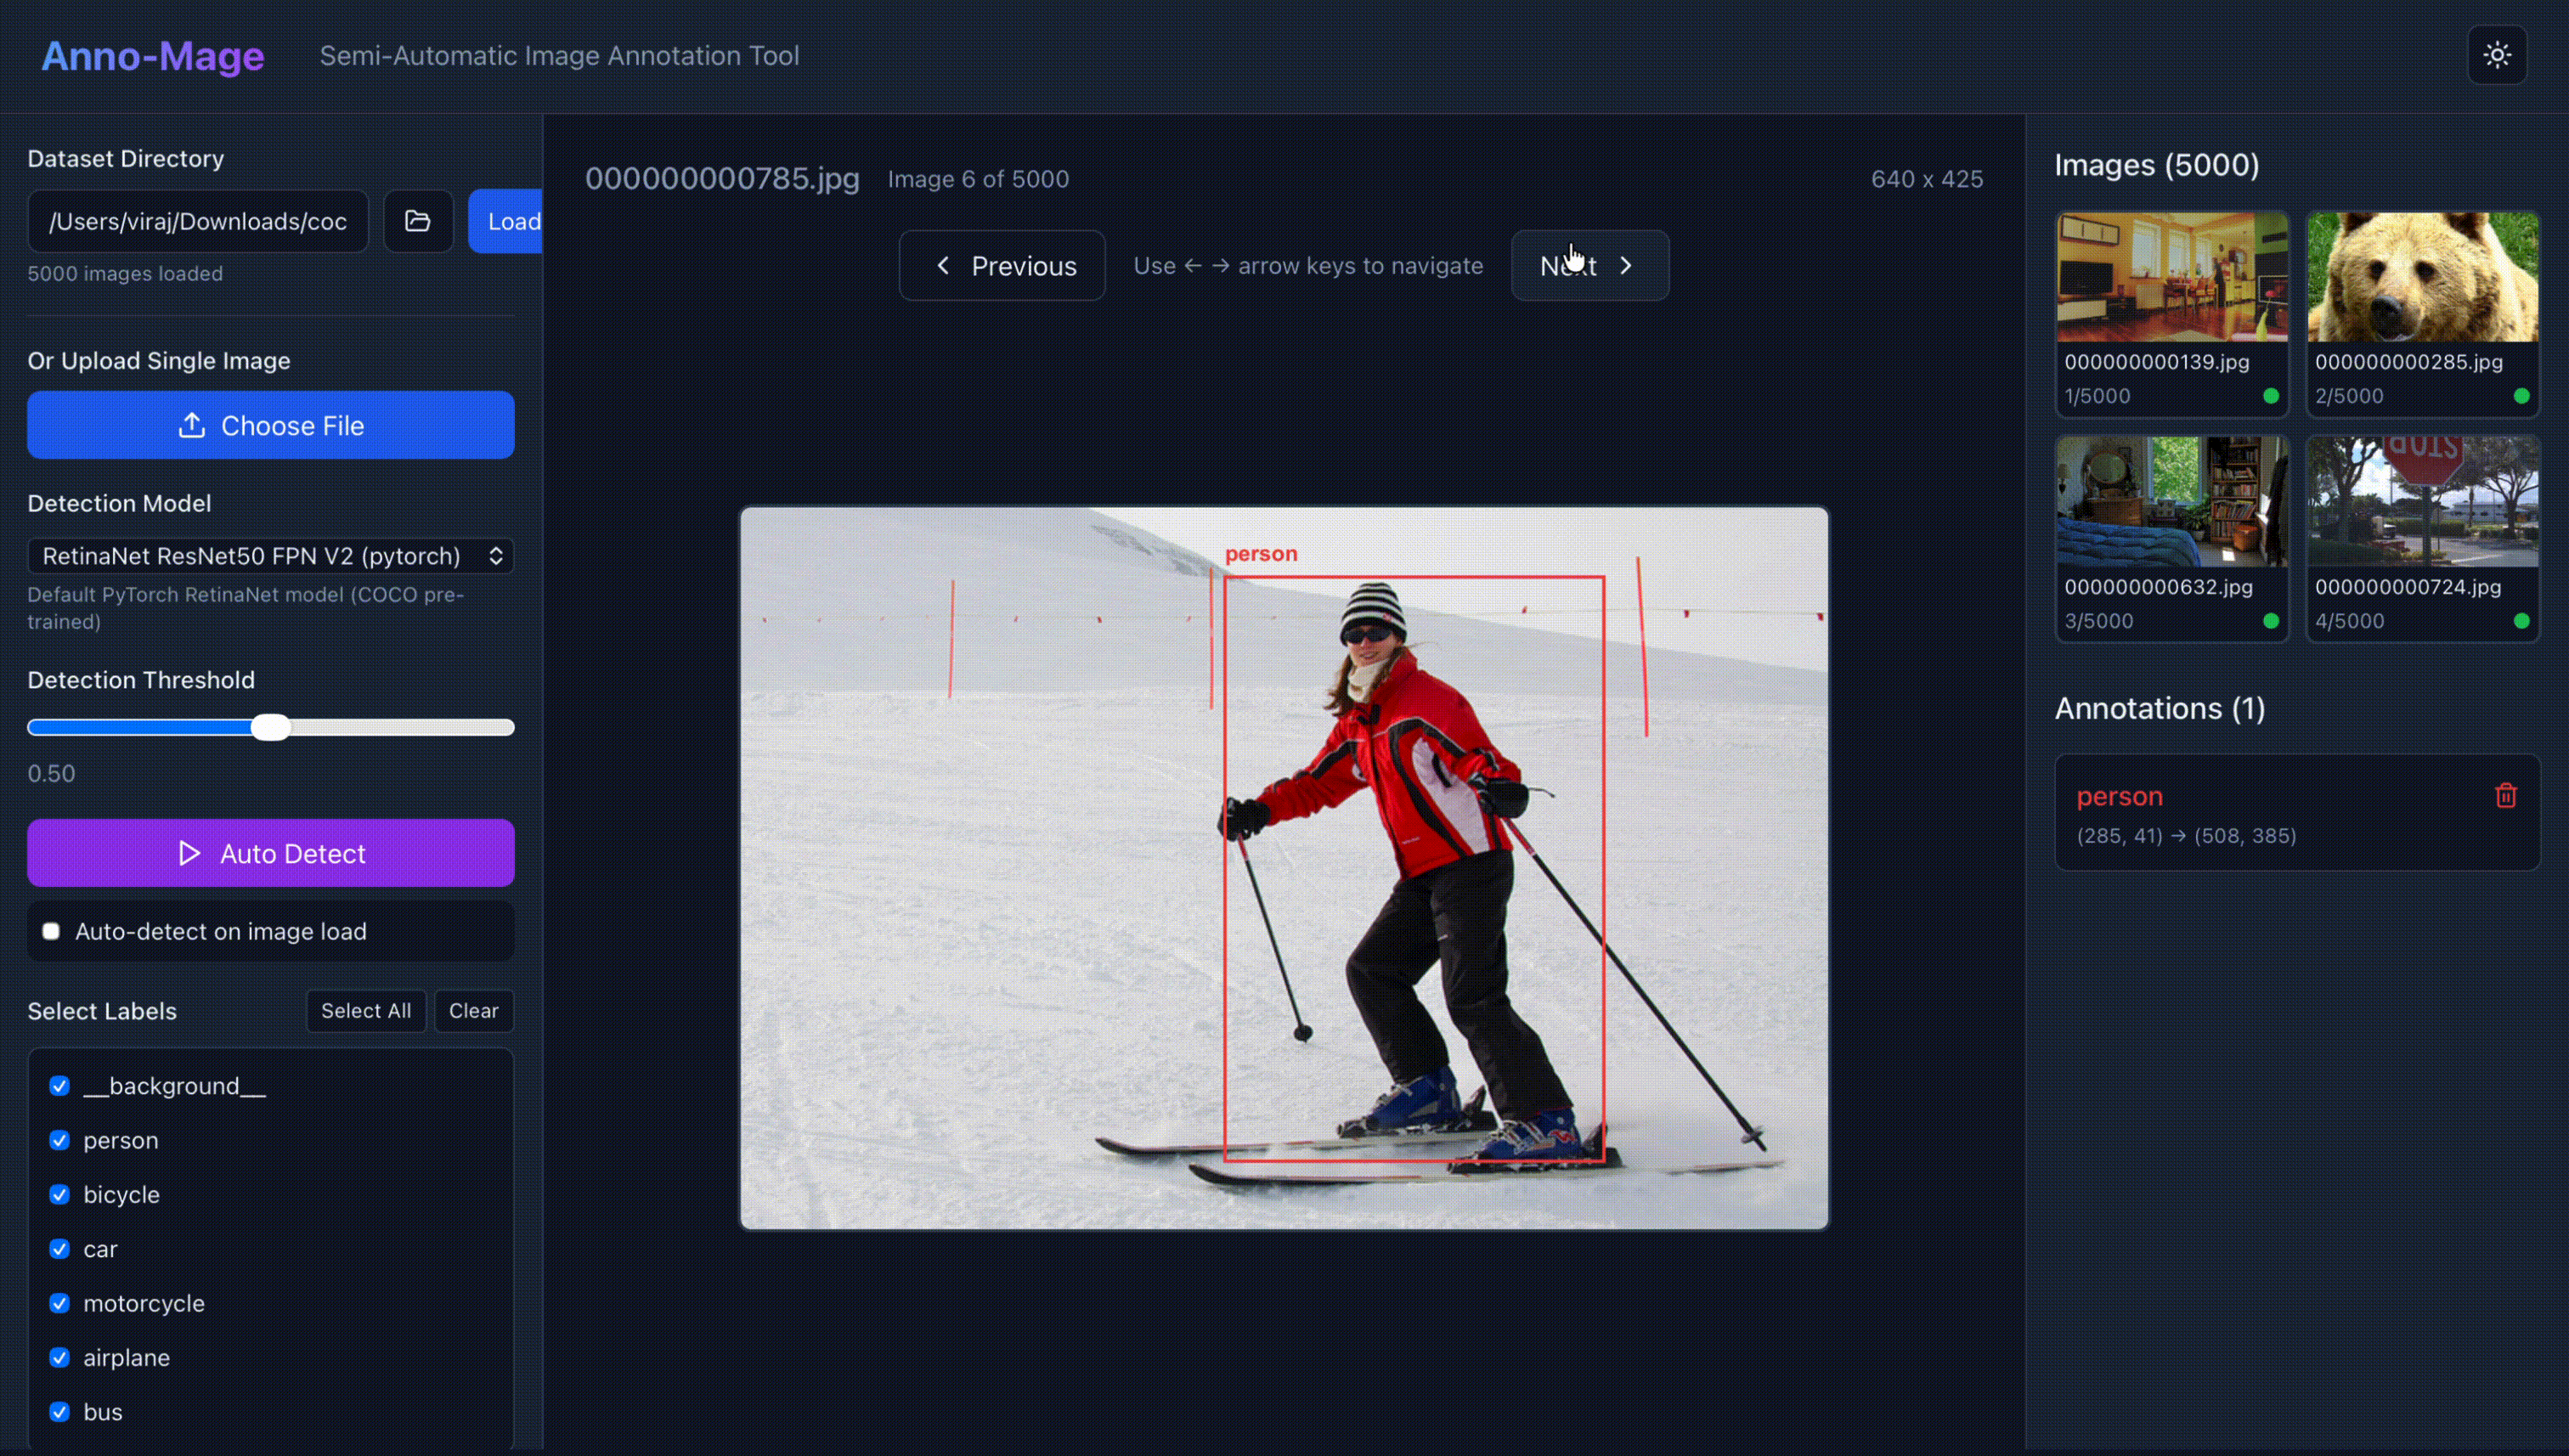2569x1456 pixels.
Task: Click the Anno-Mage logo title
Action: [153, 56]
